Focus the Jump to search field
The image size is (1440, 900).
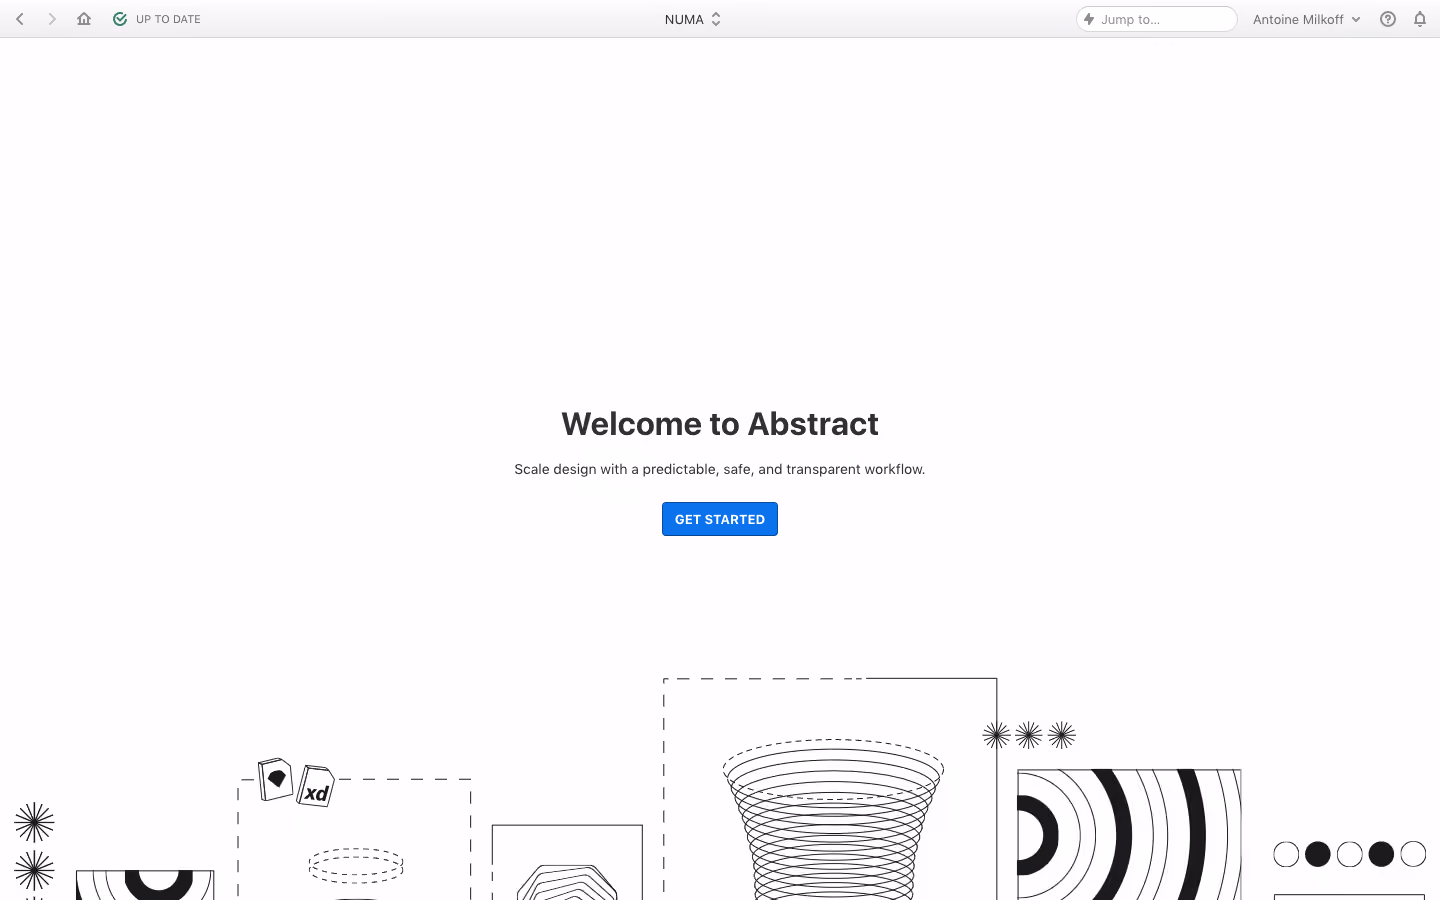[x=1156, y=19]
